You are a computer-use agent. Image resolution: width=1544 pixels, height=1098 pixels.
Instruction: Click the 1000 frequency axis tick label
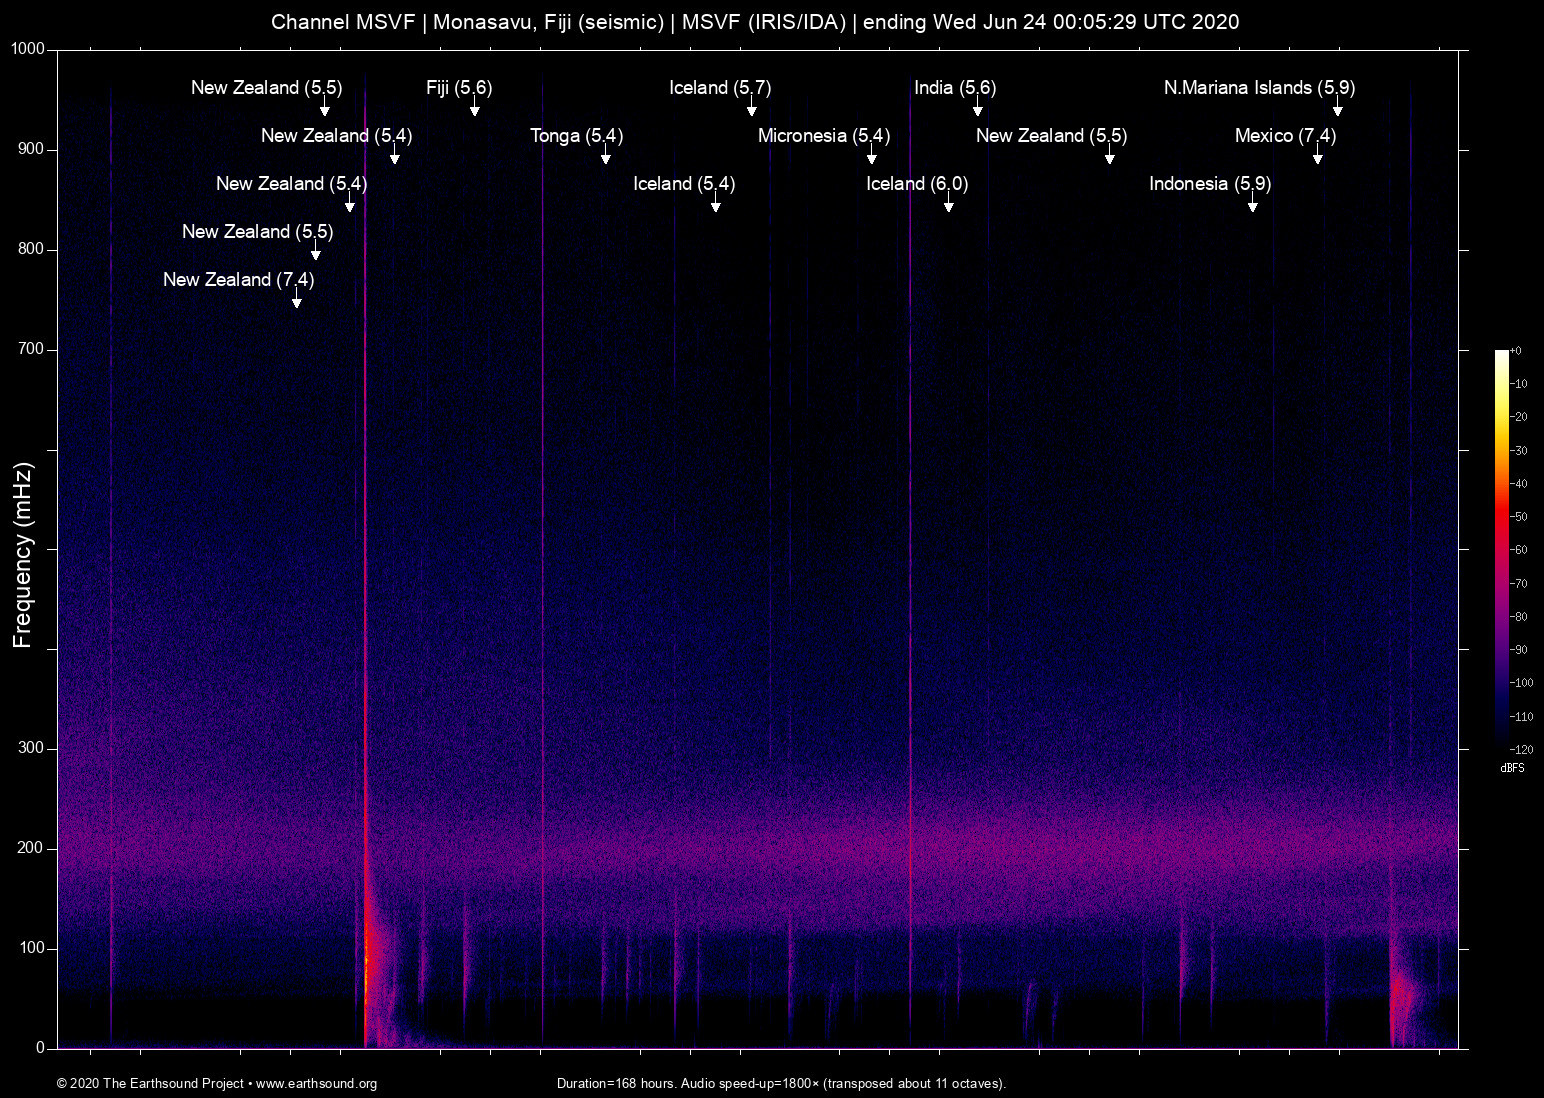[x=26, y=46]
